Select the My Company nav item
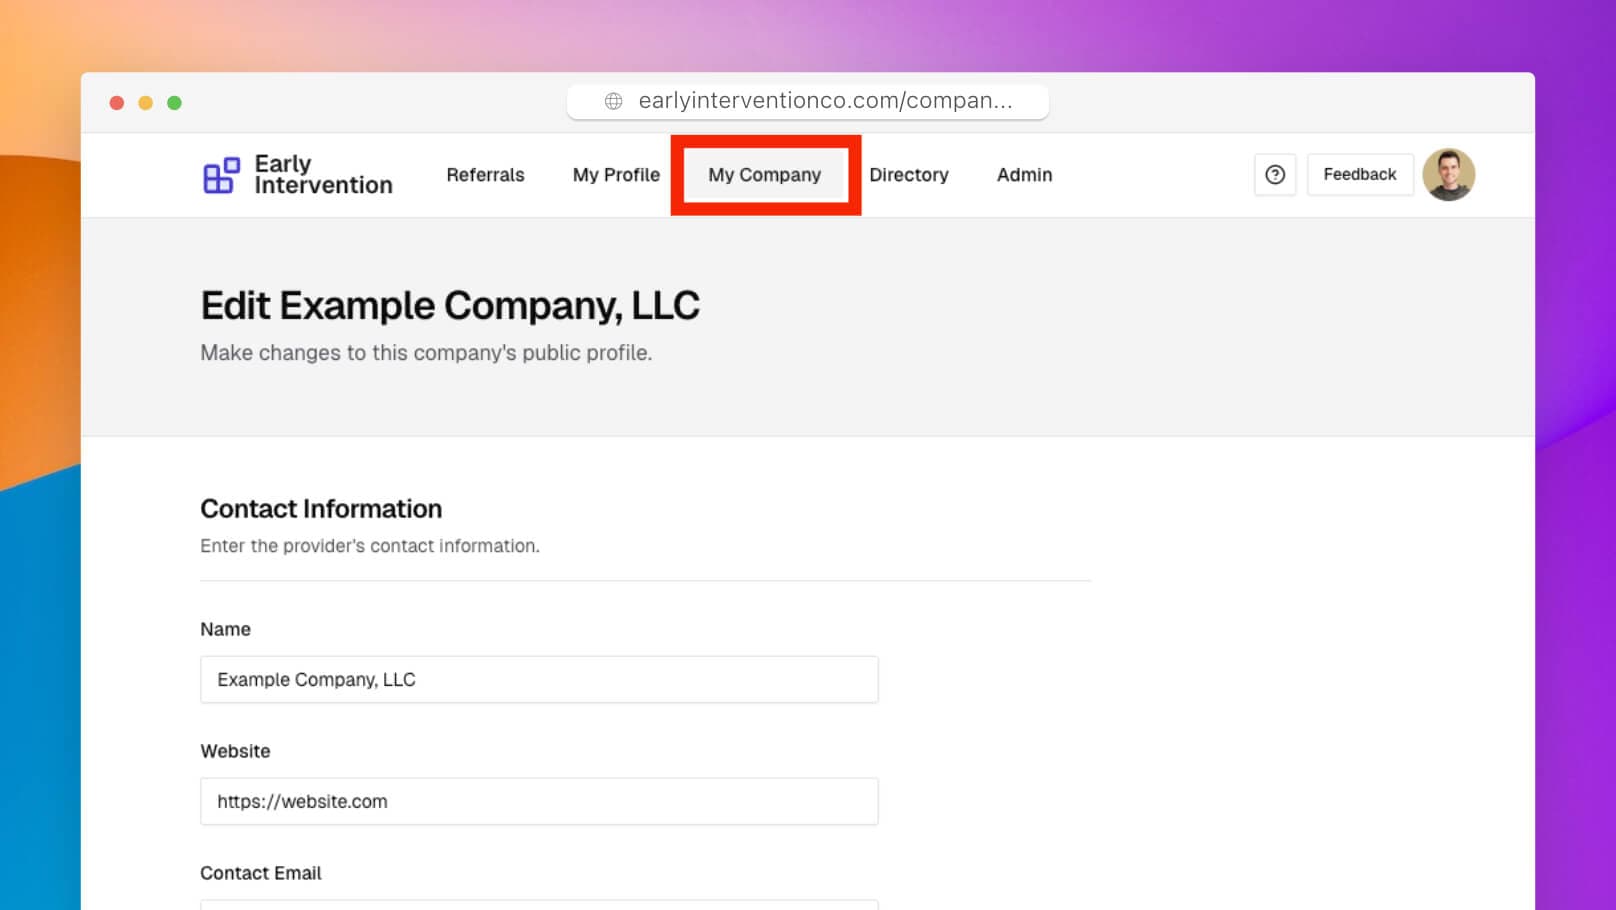Screen dimensions: 1616x910 [x=765, y=175]
